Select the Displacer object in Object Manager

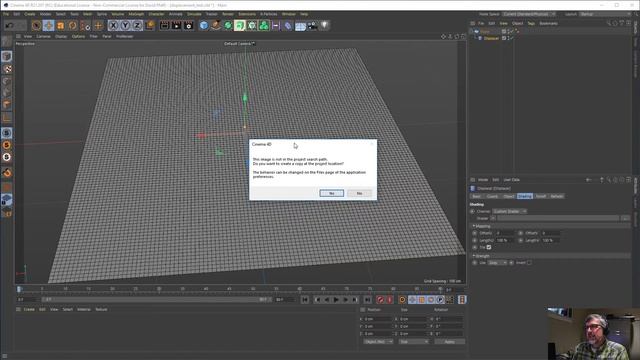(x=491, y=38)
